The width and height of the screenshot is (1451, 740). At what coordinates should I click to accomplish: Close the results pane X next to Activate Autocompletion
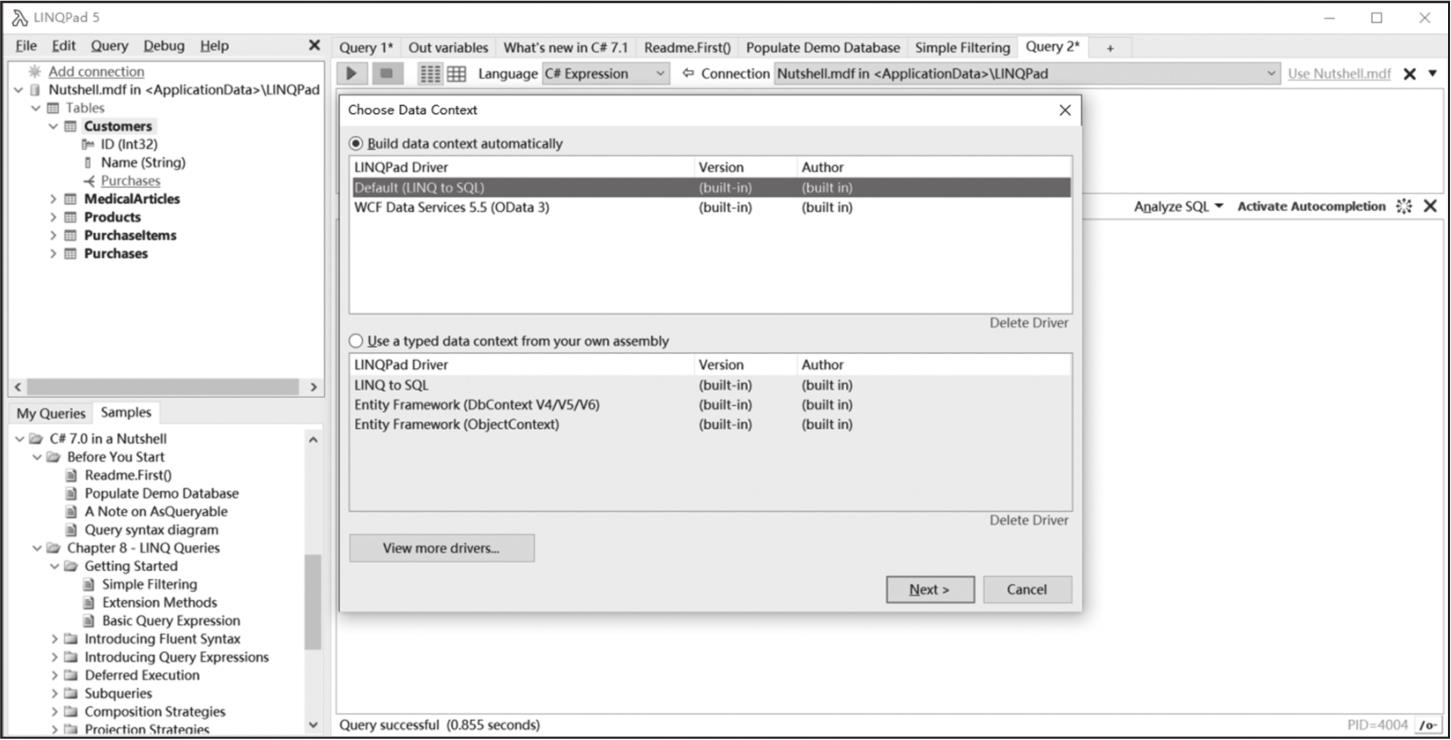[1430, 206]
